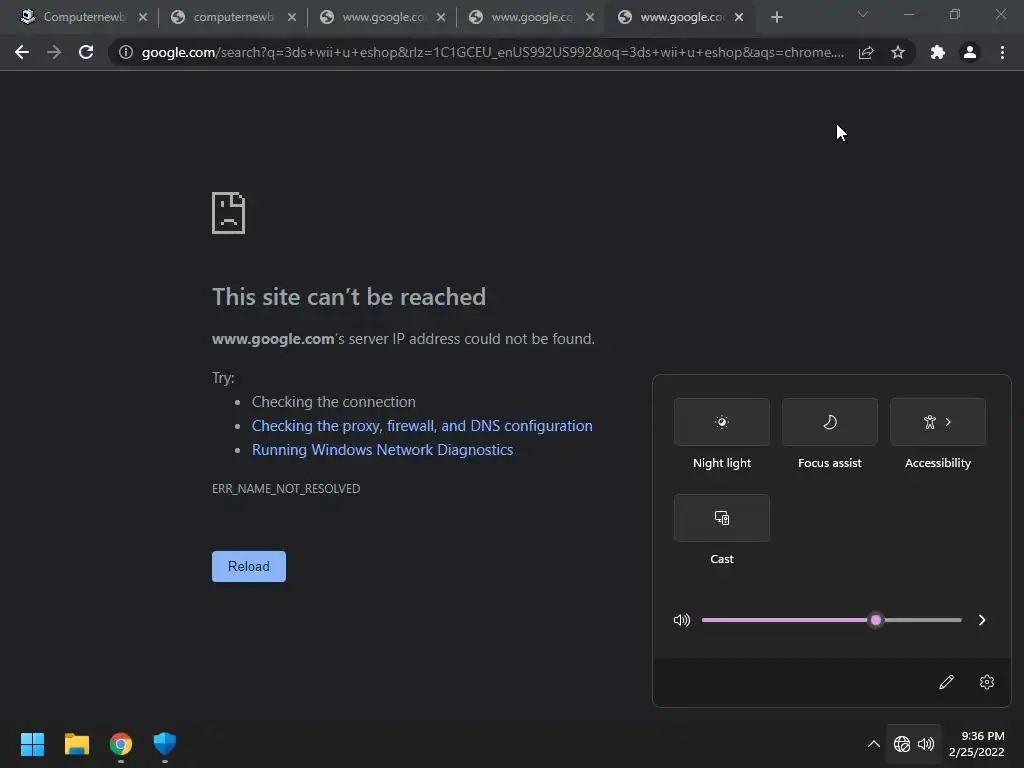Show hidden system tray icons
1024x768 pixels.
click(873, 744)
